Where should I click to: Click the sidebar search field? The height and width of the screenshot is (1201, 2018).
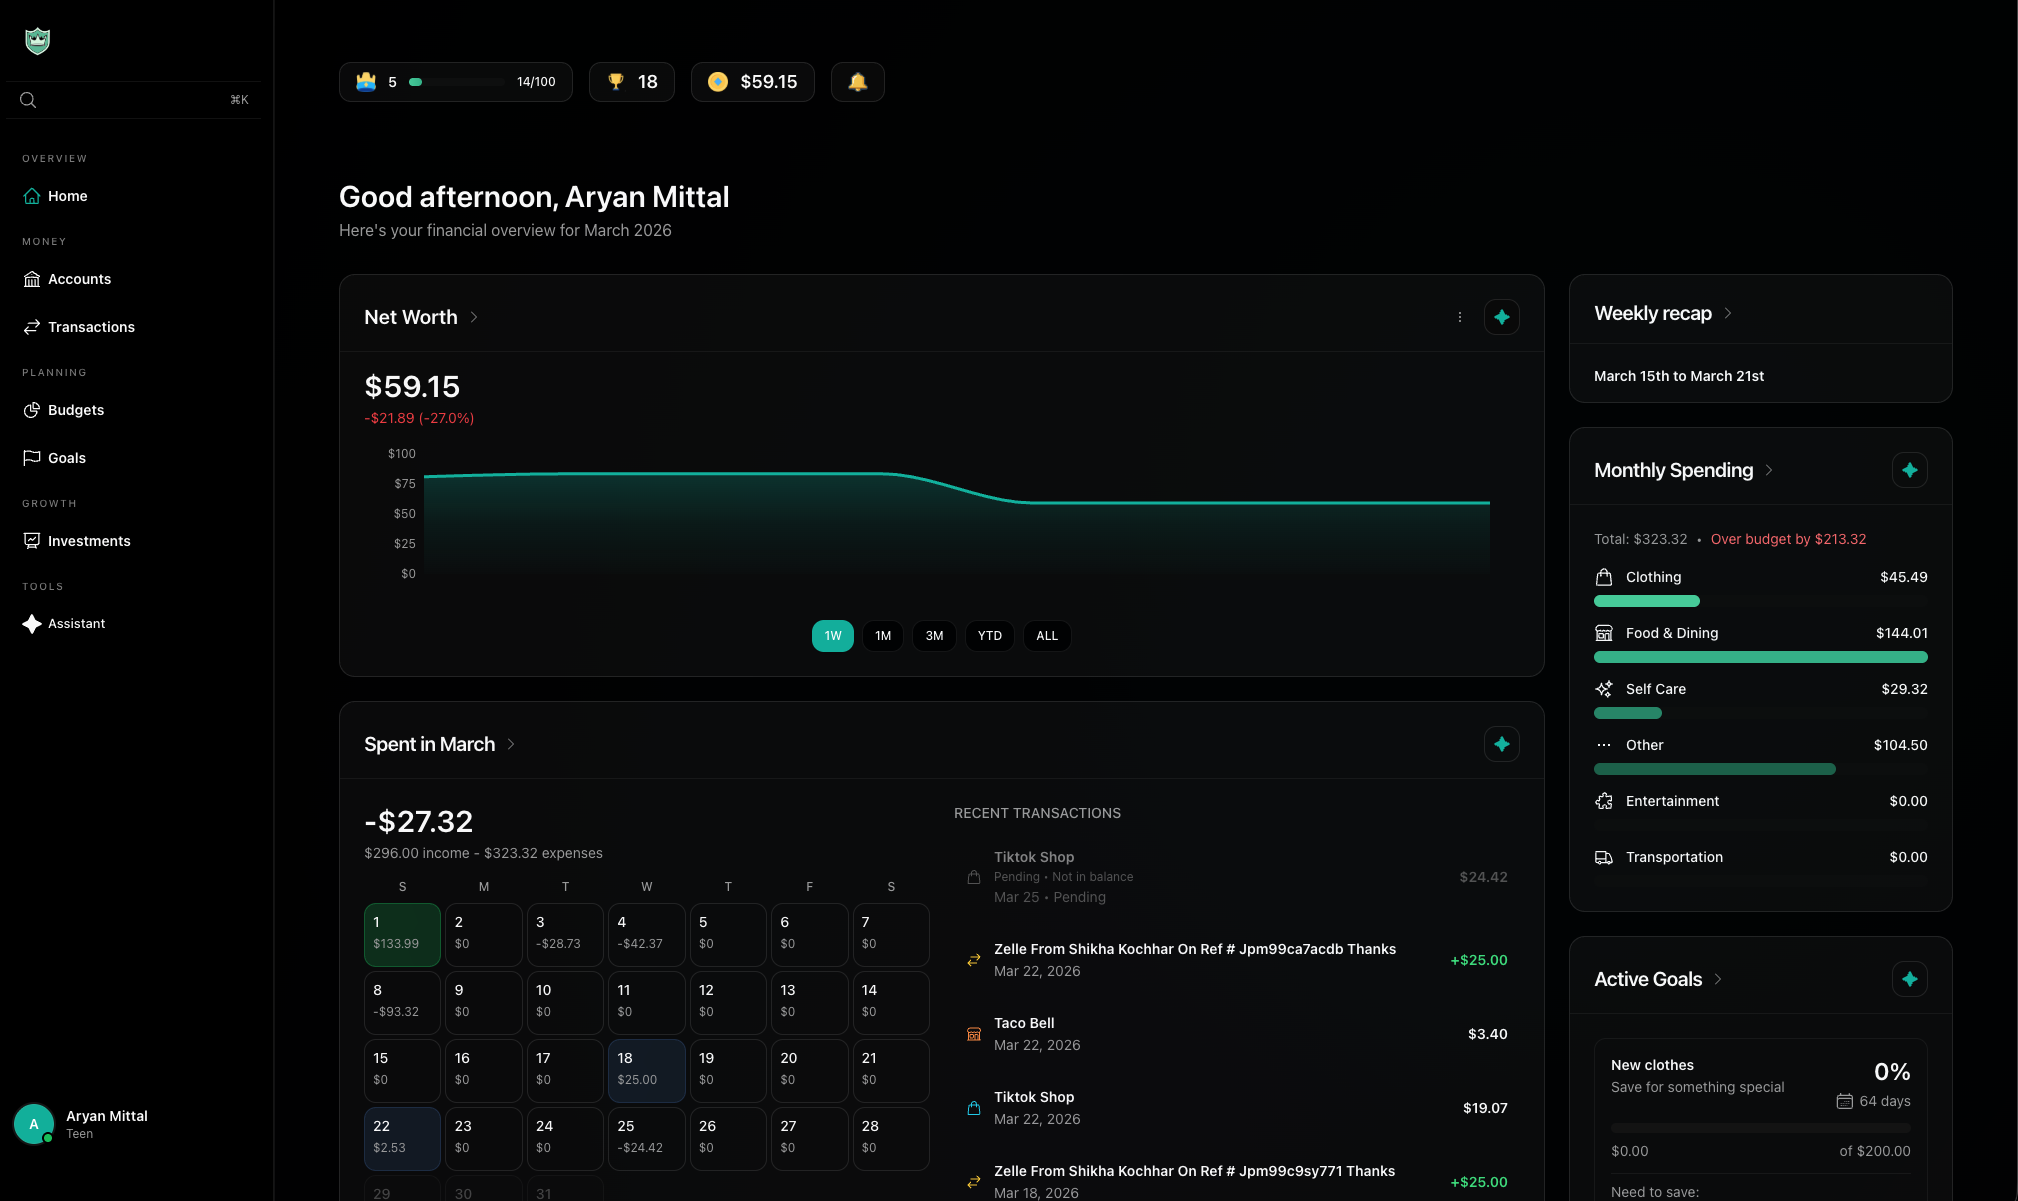coord(125,100)
